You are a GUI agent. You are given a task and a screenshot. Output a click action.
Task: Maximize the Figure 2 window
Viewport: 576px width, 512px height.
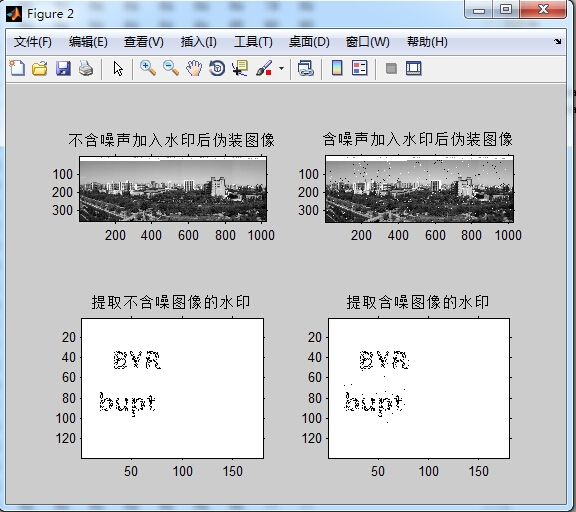[x=506, y=10]
